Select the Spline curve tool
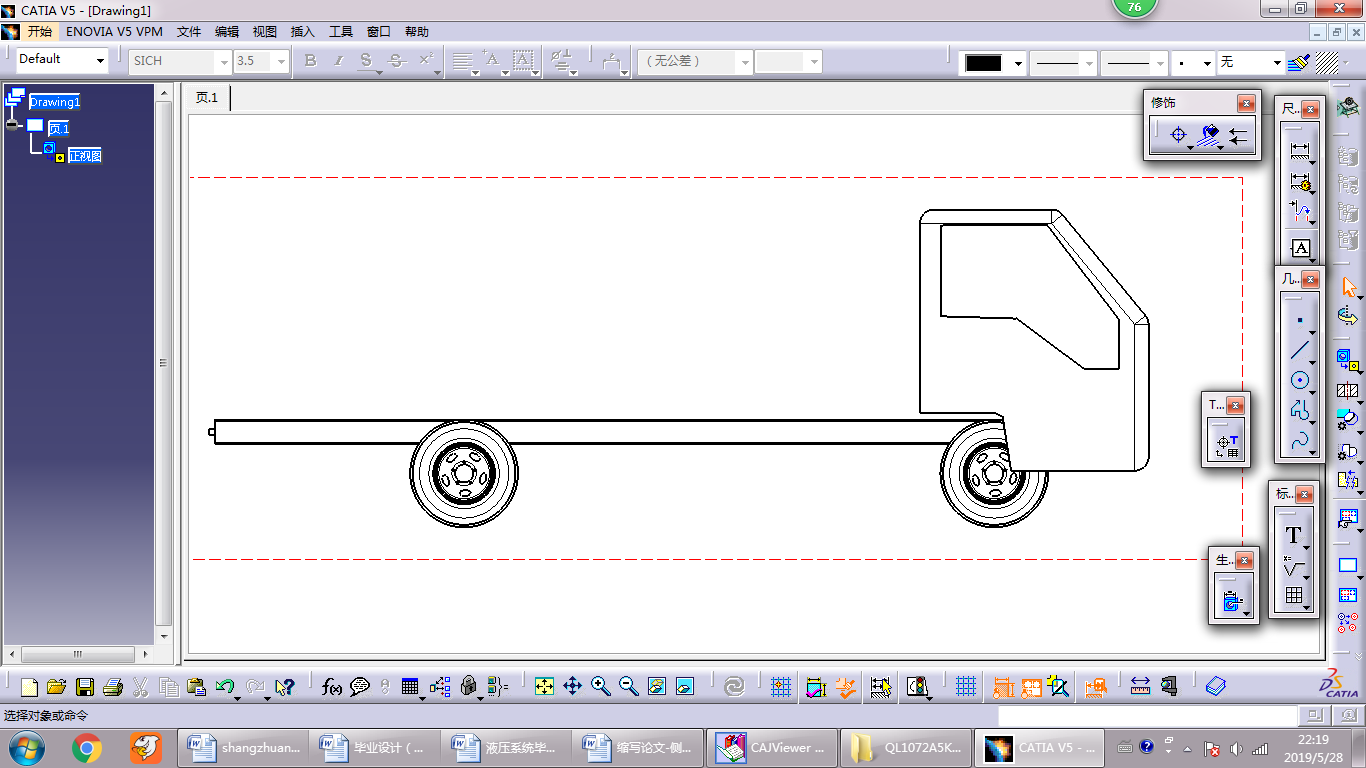 tap(1299, 439)
